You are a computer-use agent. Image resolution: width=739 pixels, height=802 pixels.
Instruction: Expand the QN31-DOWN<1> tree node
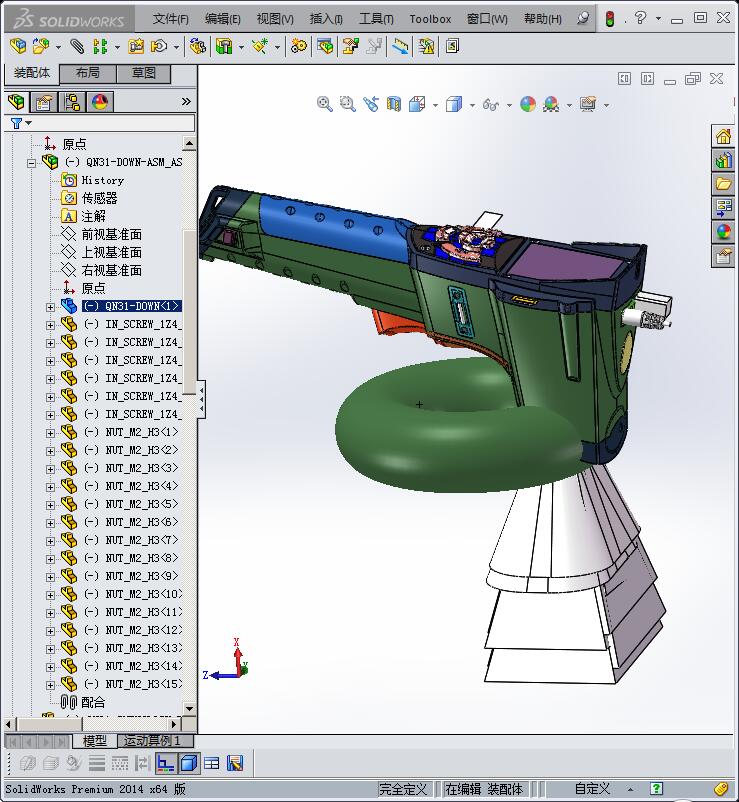(50, 307)
